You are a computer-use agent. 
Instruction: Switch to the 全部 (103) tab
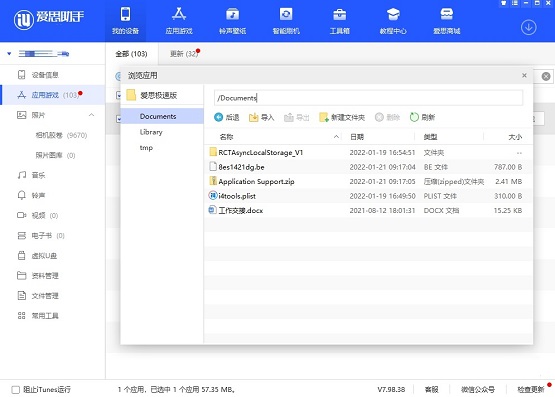[x=131, y=54]
